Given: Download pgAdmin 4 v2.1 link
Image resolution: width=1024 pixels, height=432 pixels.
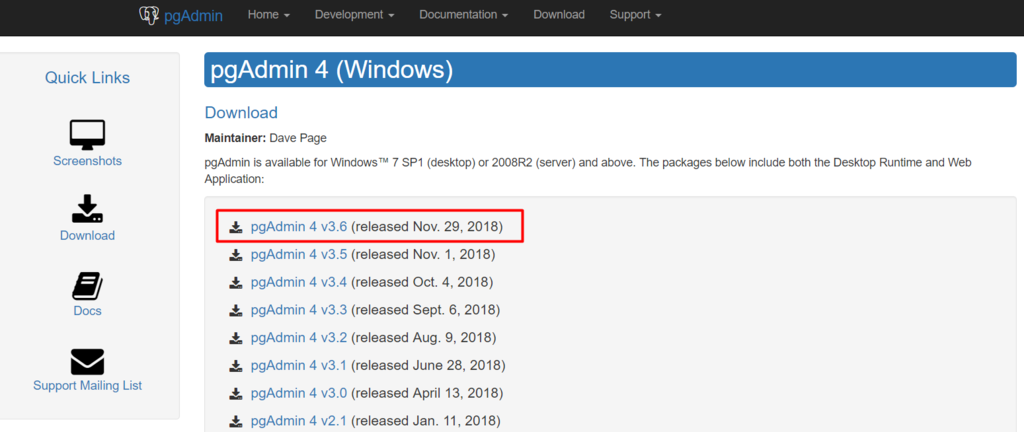Looking at the screenshot, I should (x=298, y=421).
